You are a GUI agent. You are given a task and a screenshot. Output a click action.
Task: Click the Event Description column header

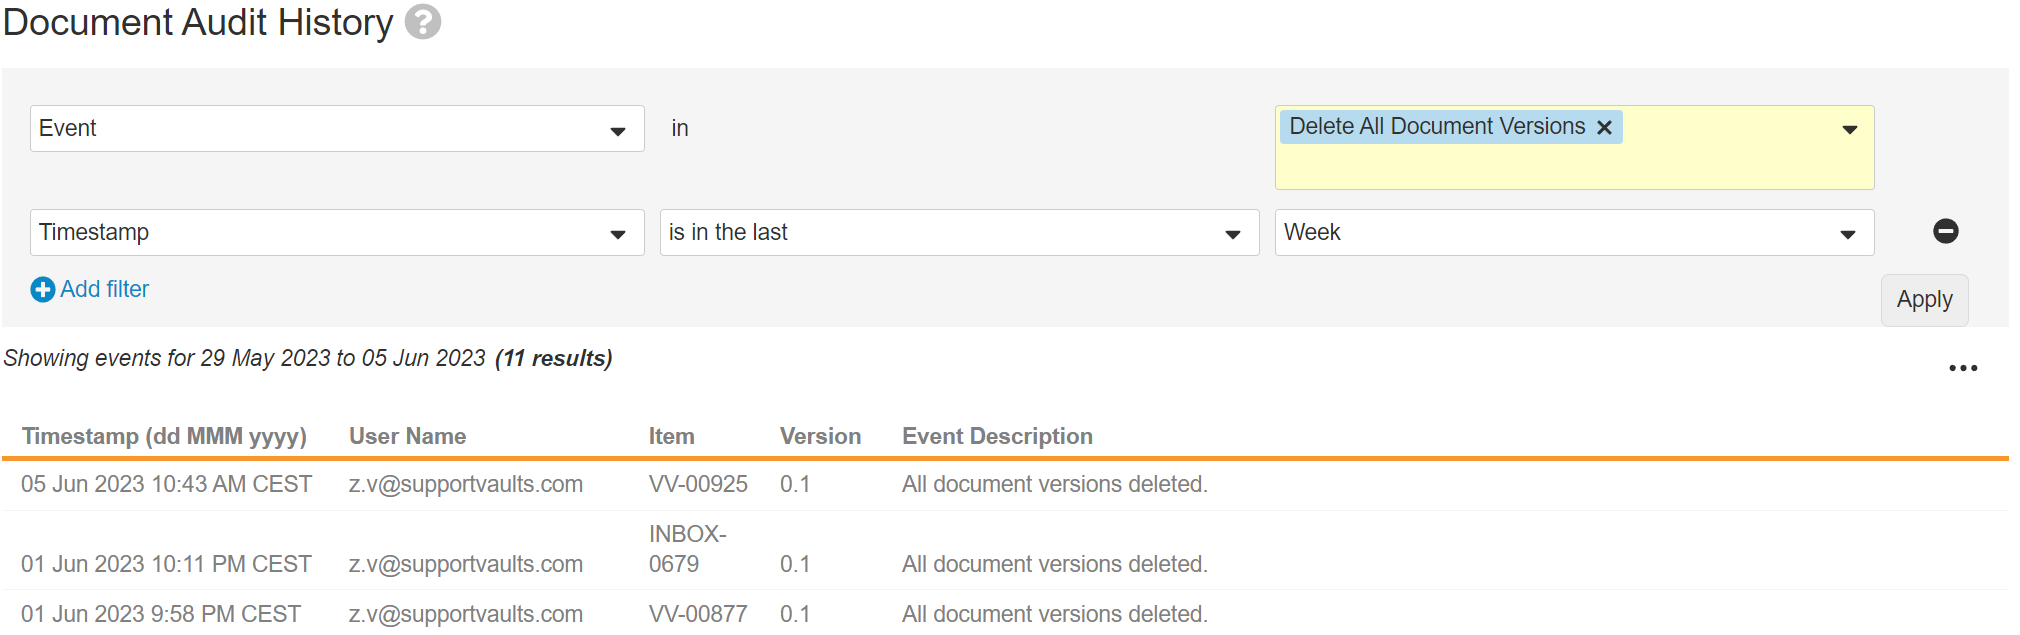pyautogui.click(x=997, y=437)
